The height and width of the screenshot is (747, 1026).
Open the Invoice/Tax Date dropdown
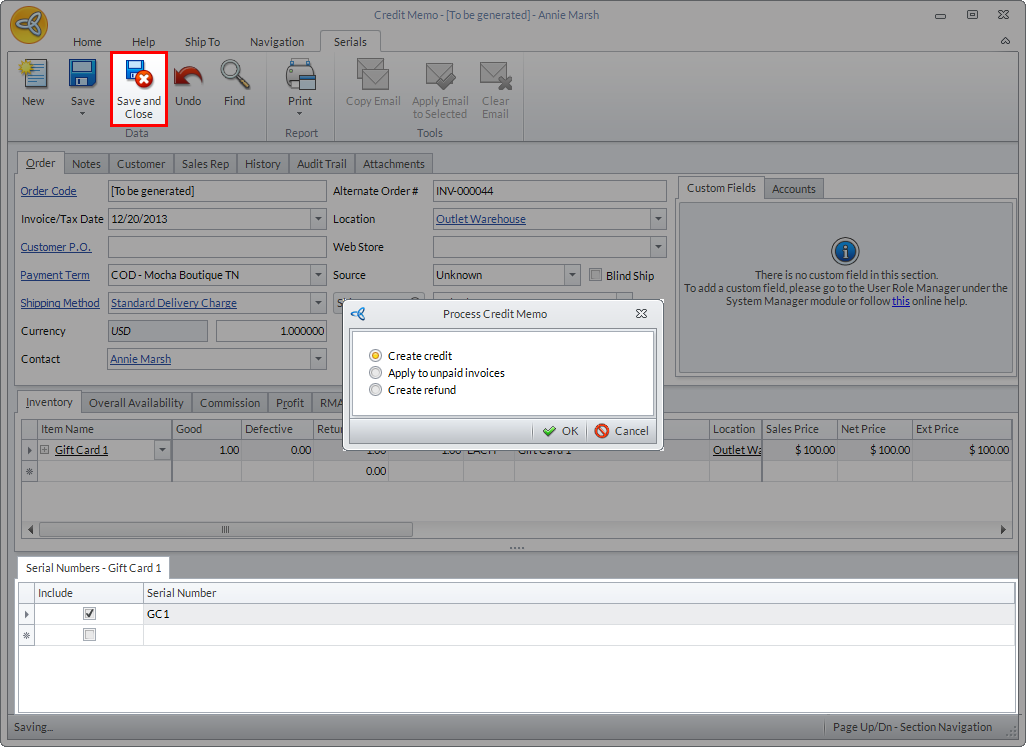[x=318, y=219]
